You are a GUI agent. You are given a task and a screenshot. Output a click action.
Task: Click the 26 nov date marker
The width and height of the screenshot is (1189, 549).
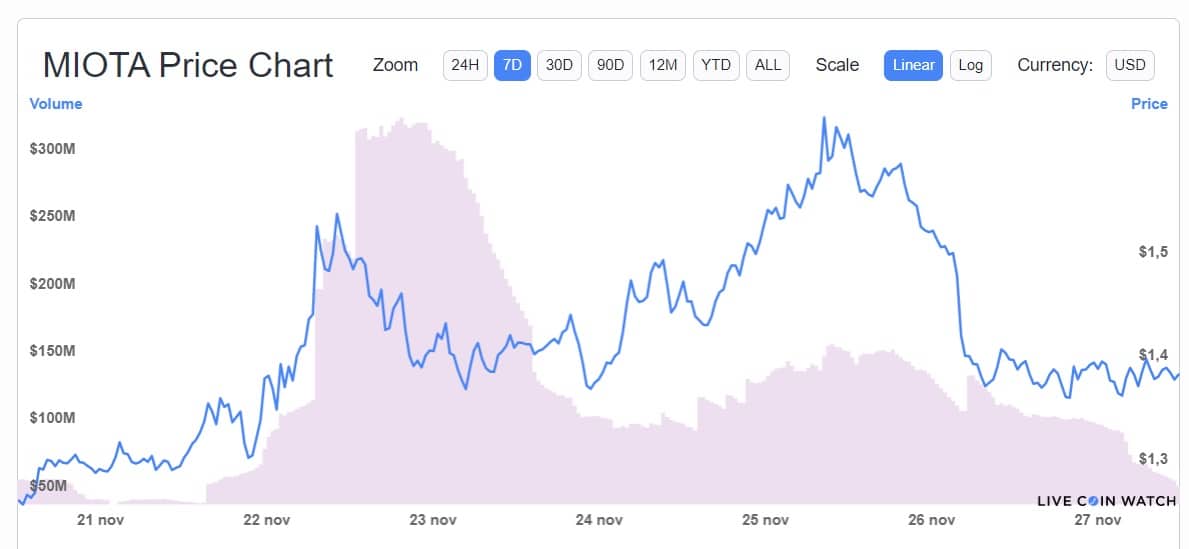pos(931,520)
